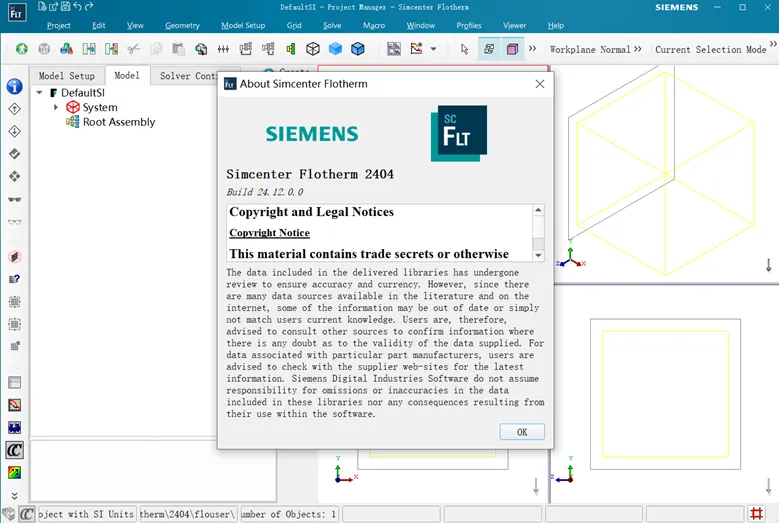This screenshot has width=779, height=523.
Task: Open the Grid menu
Action: (294, 25)
